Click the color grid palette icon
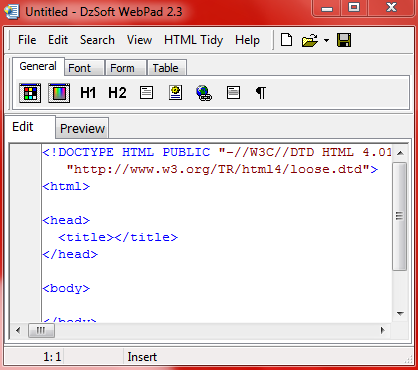This screenshot has width=418, height=370. pos(30,93)
